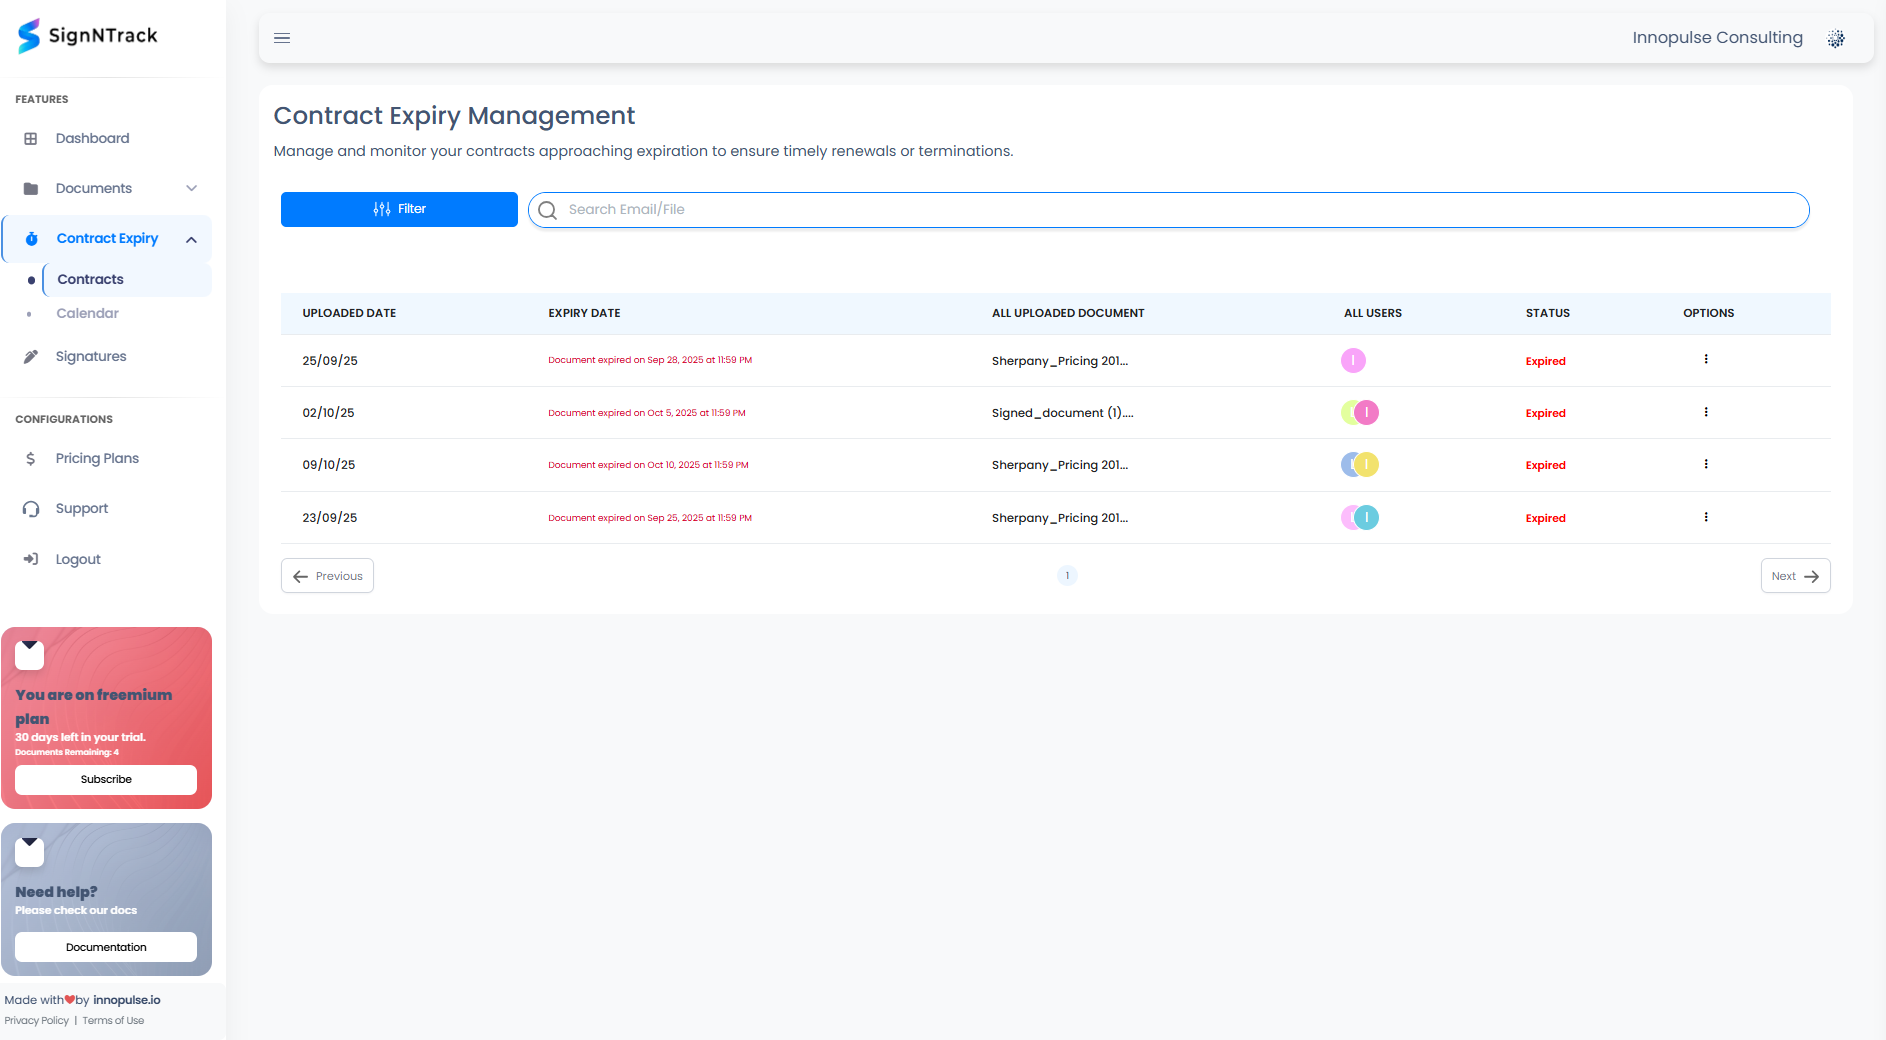Click the Contract Expiry timer icon
This screenshot has height=1040, width=1886.
31,238
